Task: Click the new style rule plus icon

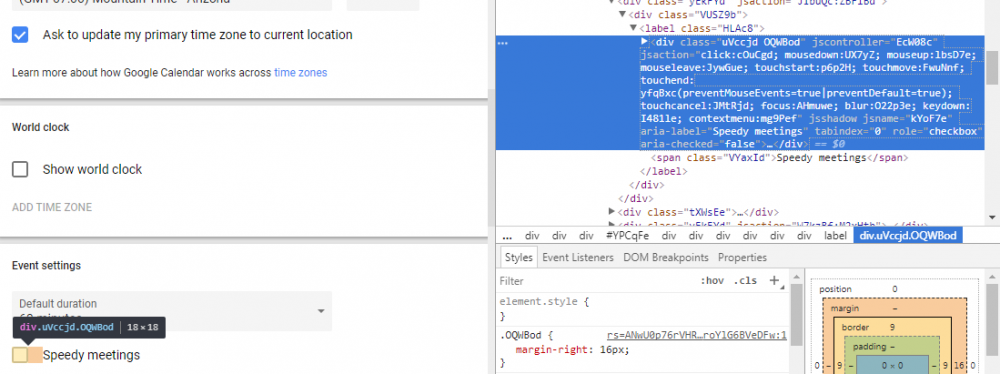Action: 774,280
